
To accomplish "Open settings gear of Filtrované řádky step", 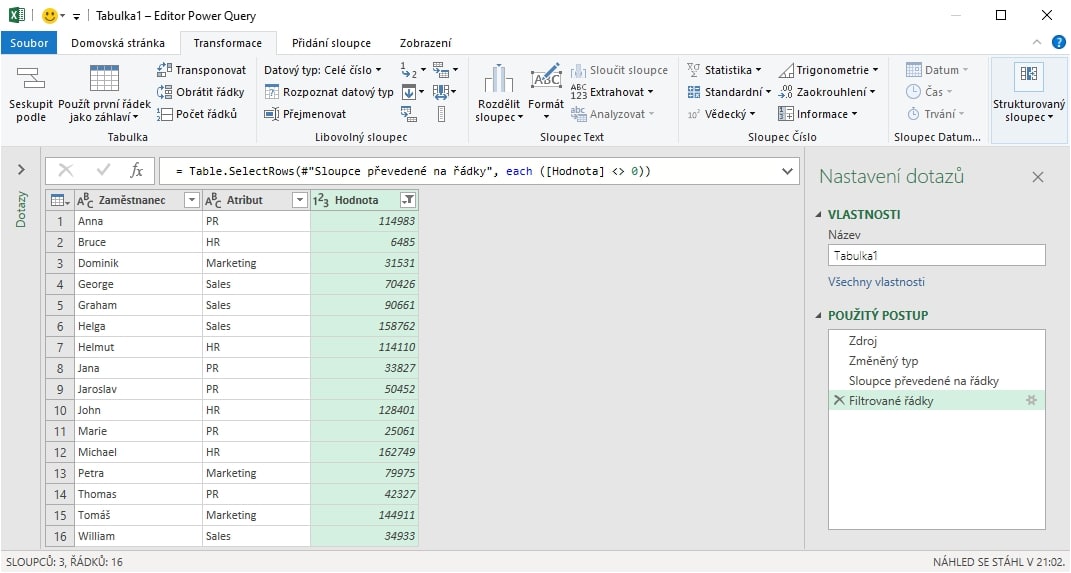I will [x=1031, y=401].
